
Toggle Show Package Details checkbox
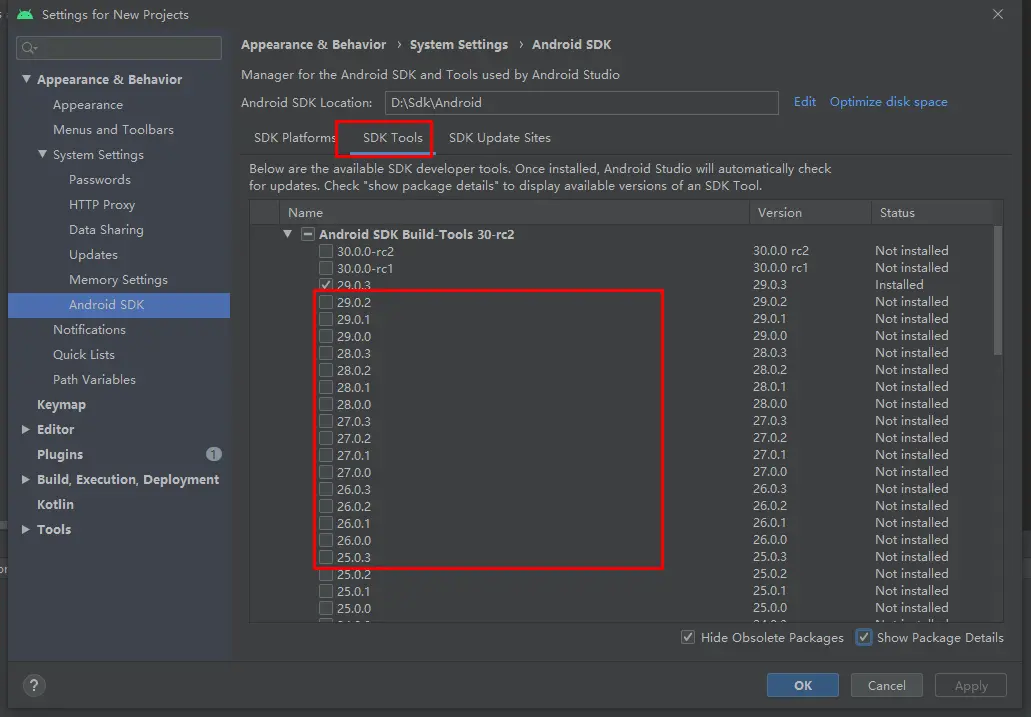(x=864, y=637)
